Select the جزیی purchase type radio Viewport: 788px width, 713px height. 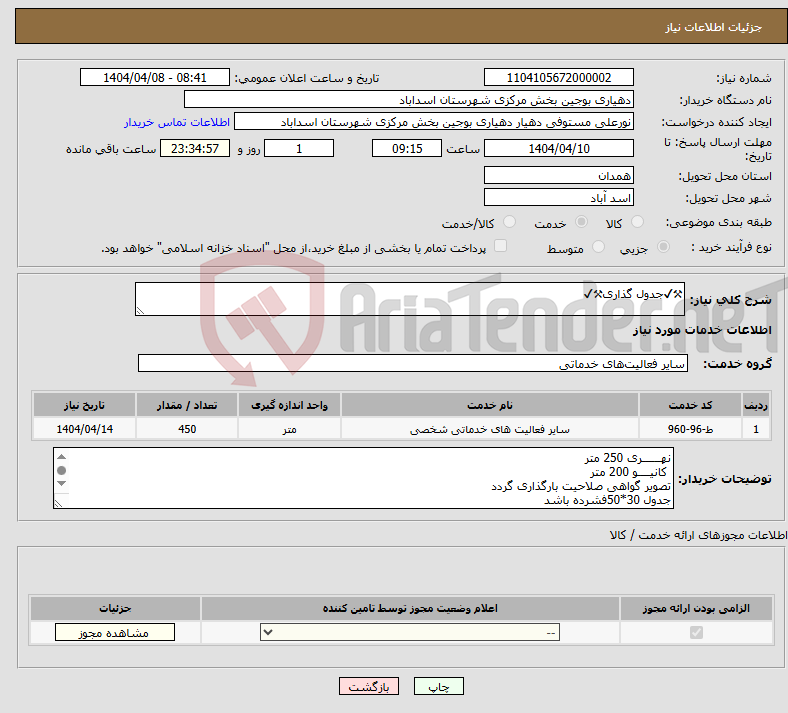click(x=663, y=247)
